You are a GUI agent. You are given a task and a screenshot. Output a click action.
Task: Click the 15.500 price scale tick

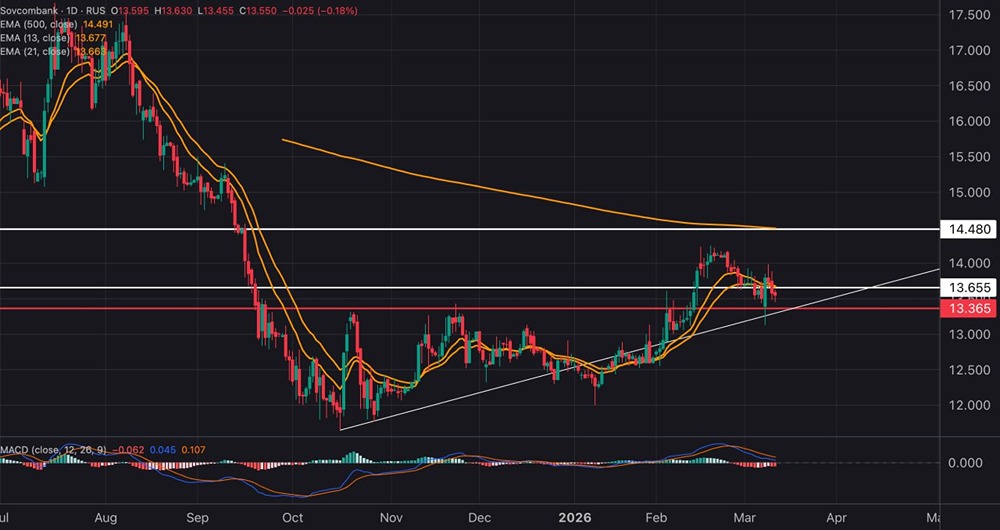tap(969, 156)
